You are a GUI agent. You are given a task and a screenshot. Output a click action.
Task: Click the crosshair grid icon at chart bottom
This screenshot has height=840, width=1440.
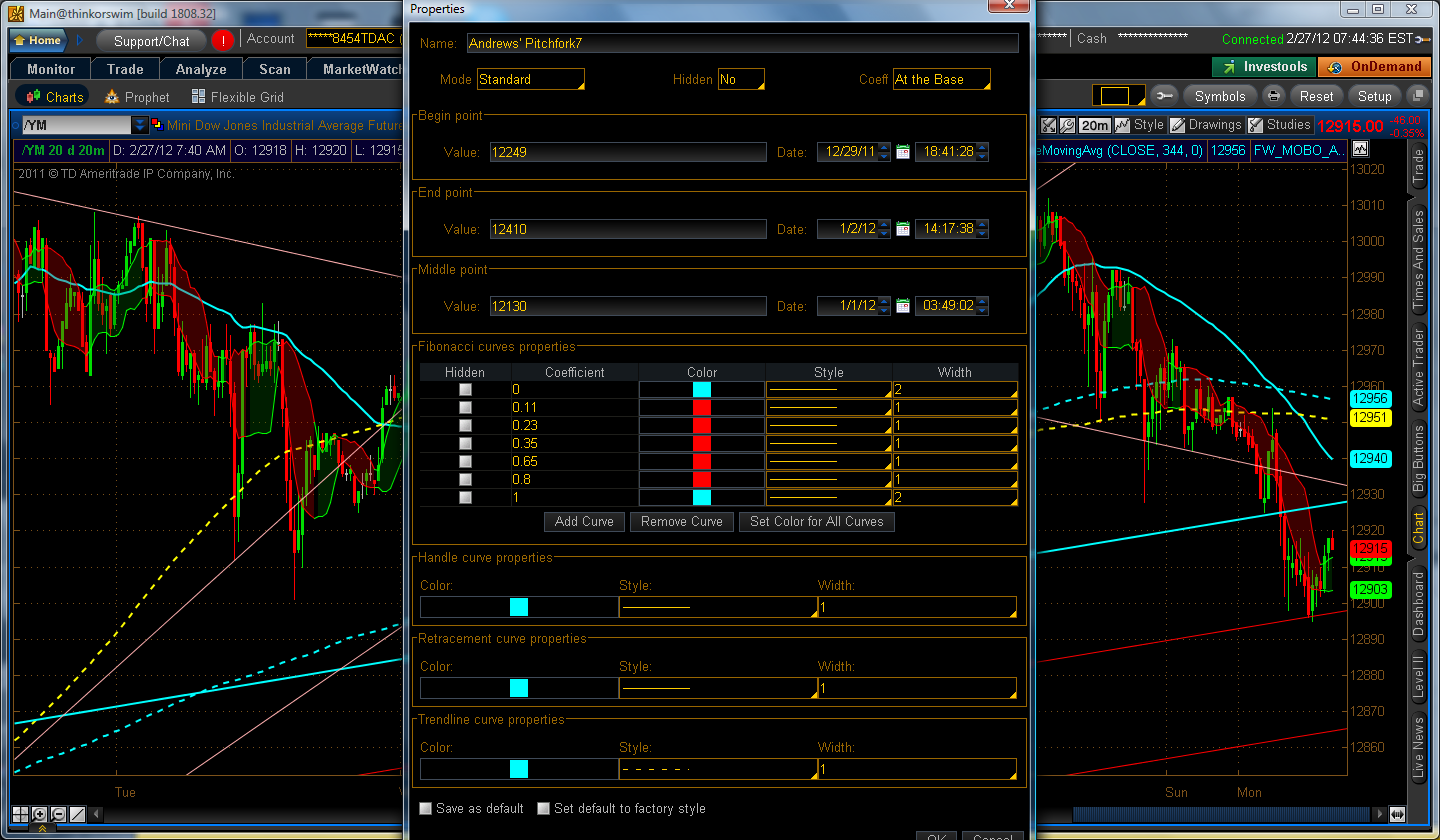coord(21,814)
